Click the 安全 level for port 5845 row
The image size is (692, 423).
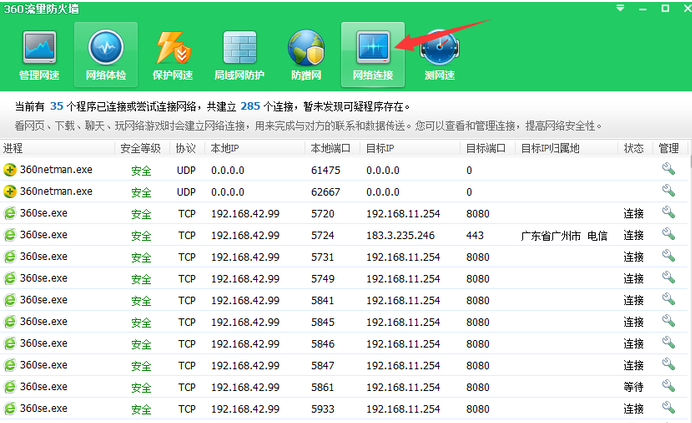point(141,322)
